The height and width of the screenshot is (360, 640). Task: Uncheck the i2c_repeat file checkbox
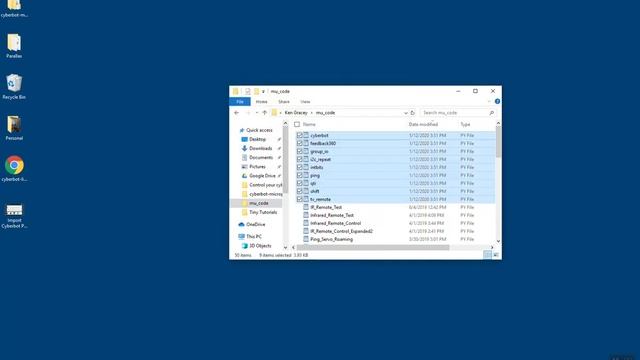[x=300, y=159]
